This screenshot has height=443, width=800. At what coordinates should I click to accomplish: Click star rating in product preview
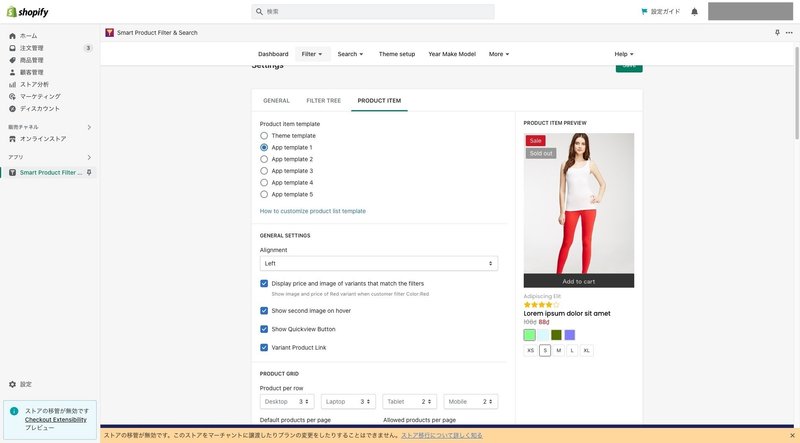pos(541,305)
